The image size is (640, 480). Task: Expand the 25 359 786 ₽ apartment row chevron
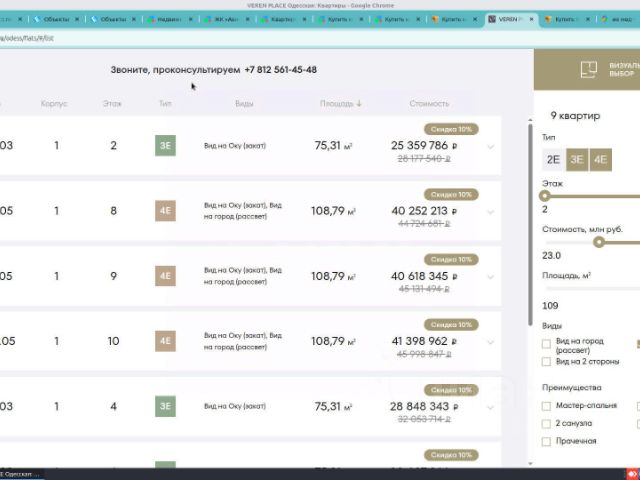(491, 147)
